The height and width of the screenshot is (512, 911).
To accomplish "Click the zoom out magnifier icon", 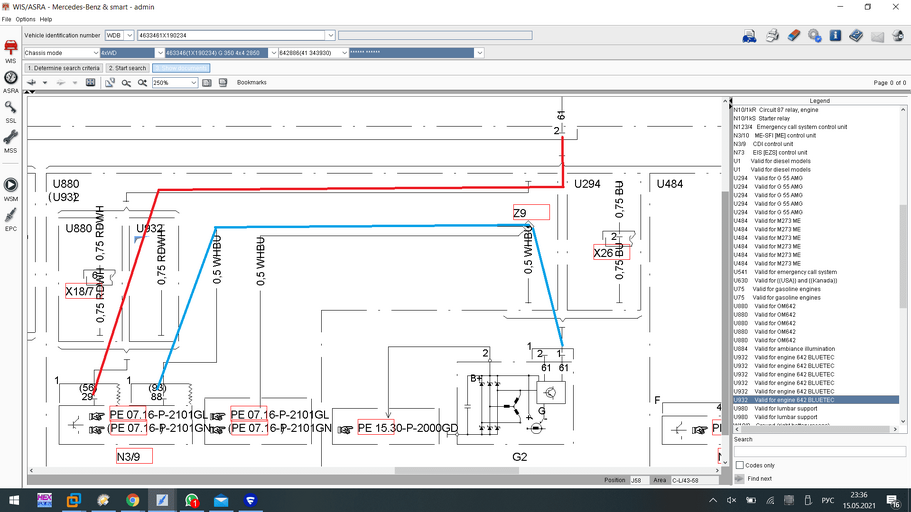I will tap(126, 83).
